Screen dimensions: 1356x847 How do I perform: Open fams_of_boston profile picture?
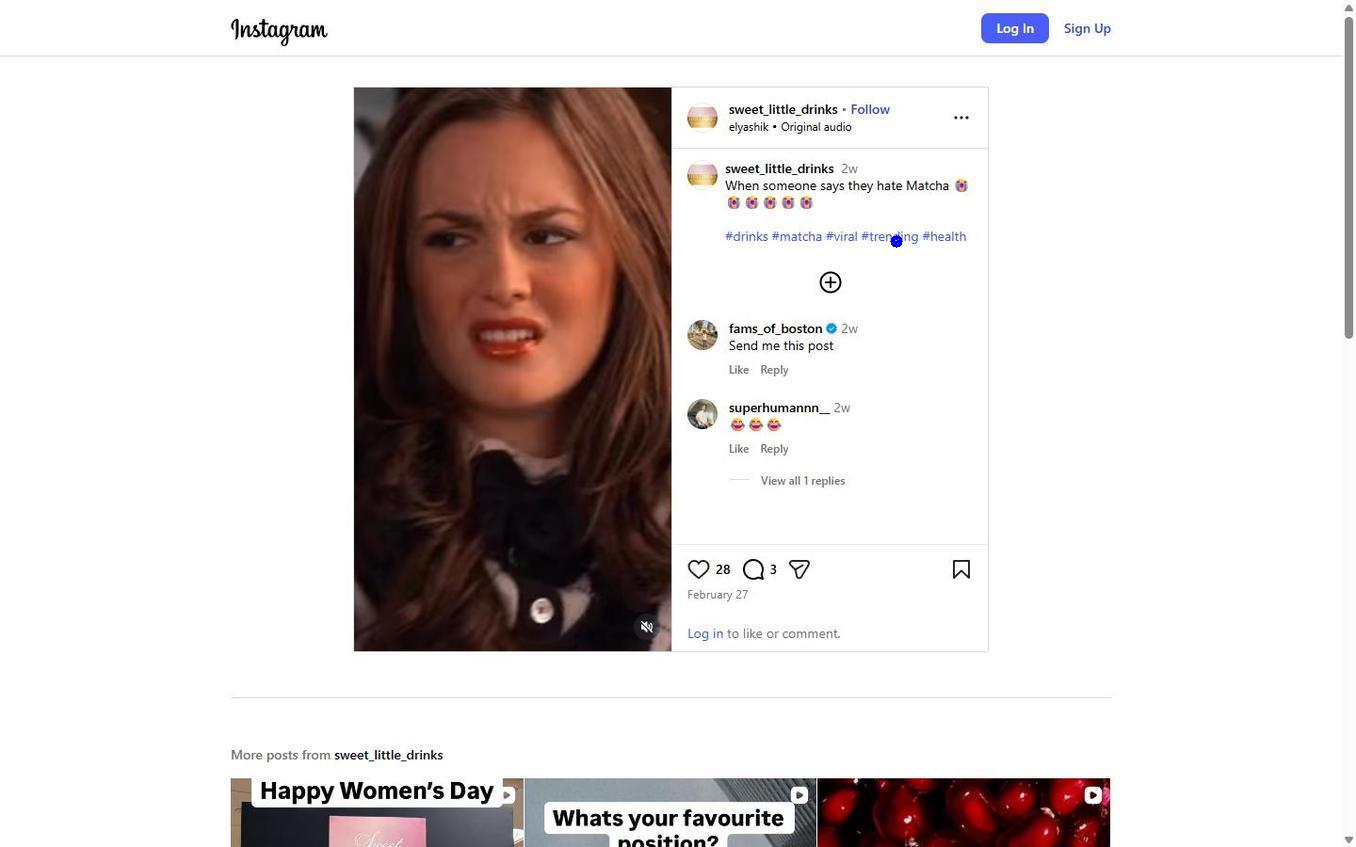pos(702,335)
